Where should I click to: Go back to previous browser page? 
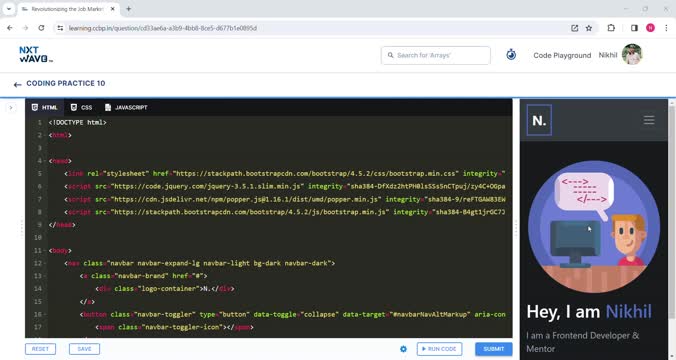click(x=10, y=28)
